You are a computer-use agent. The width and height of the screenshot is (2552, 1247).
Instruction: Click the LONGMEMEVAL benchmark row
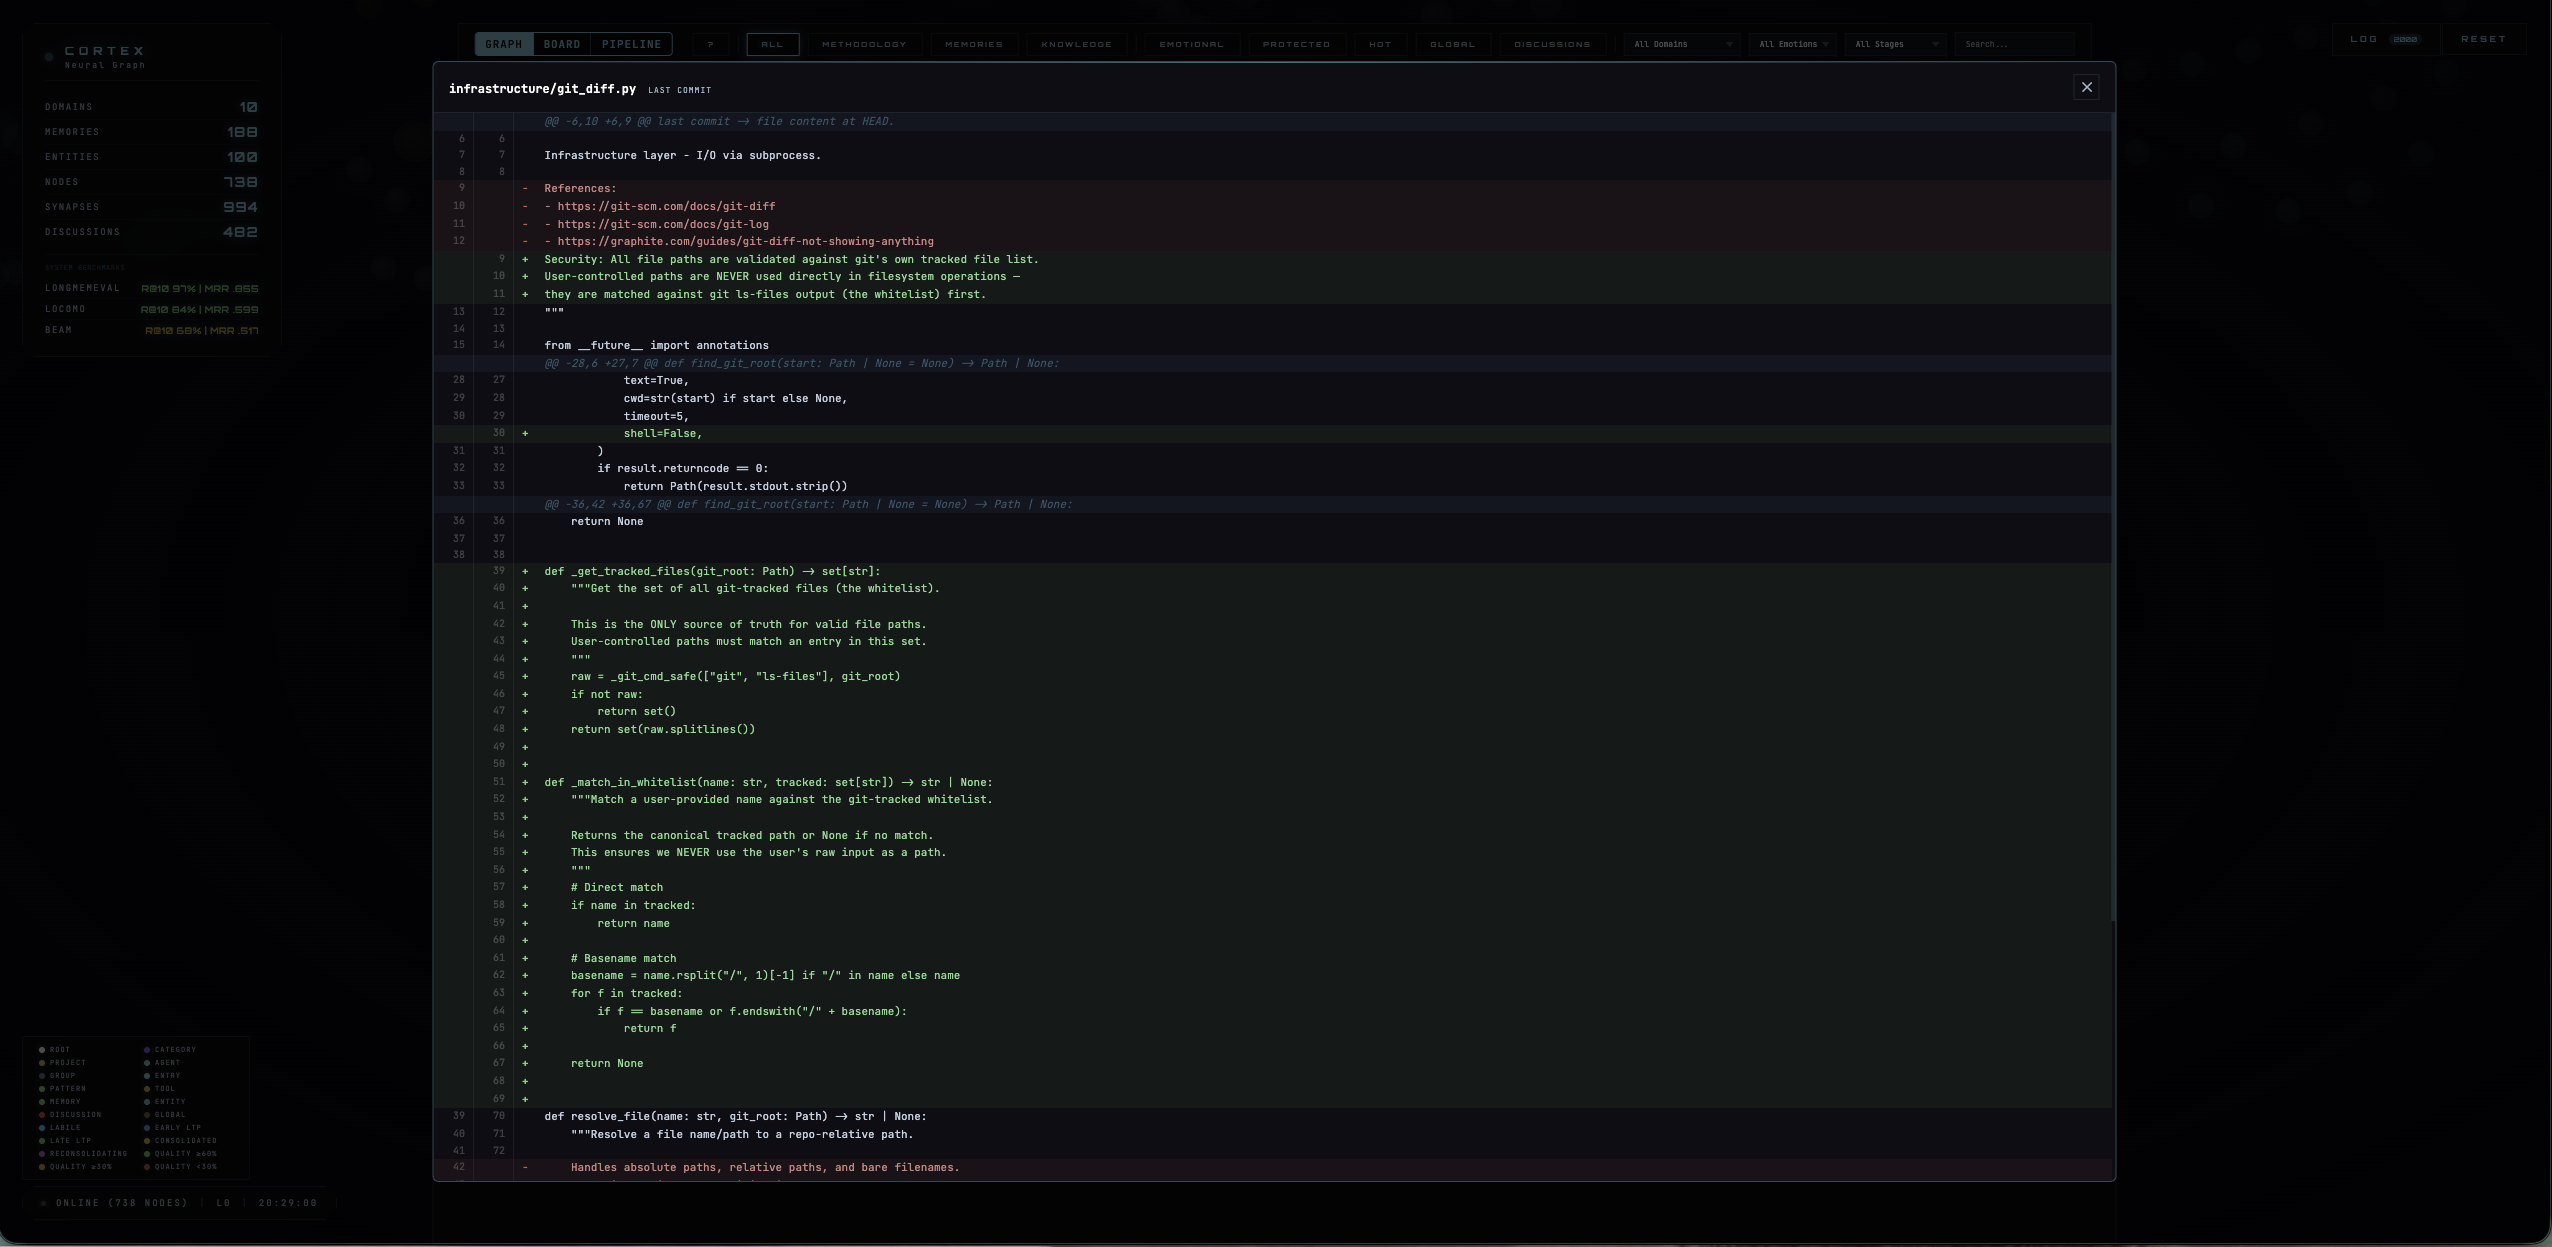(x=151, y=288)
